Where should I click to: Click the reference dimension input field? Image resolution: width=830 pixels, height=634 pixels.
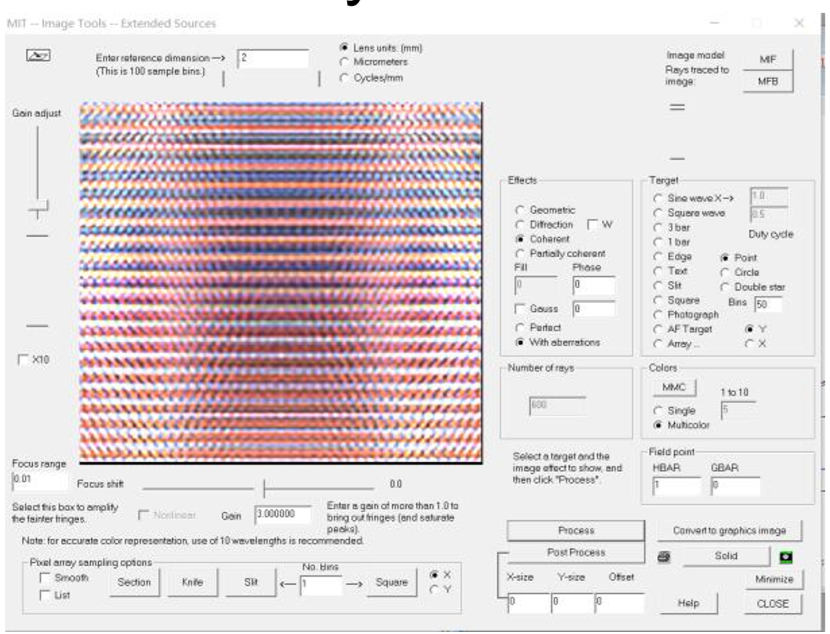273,59
